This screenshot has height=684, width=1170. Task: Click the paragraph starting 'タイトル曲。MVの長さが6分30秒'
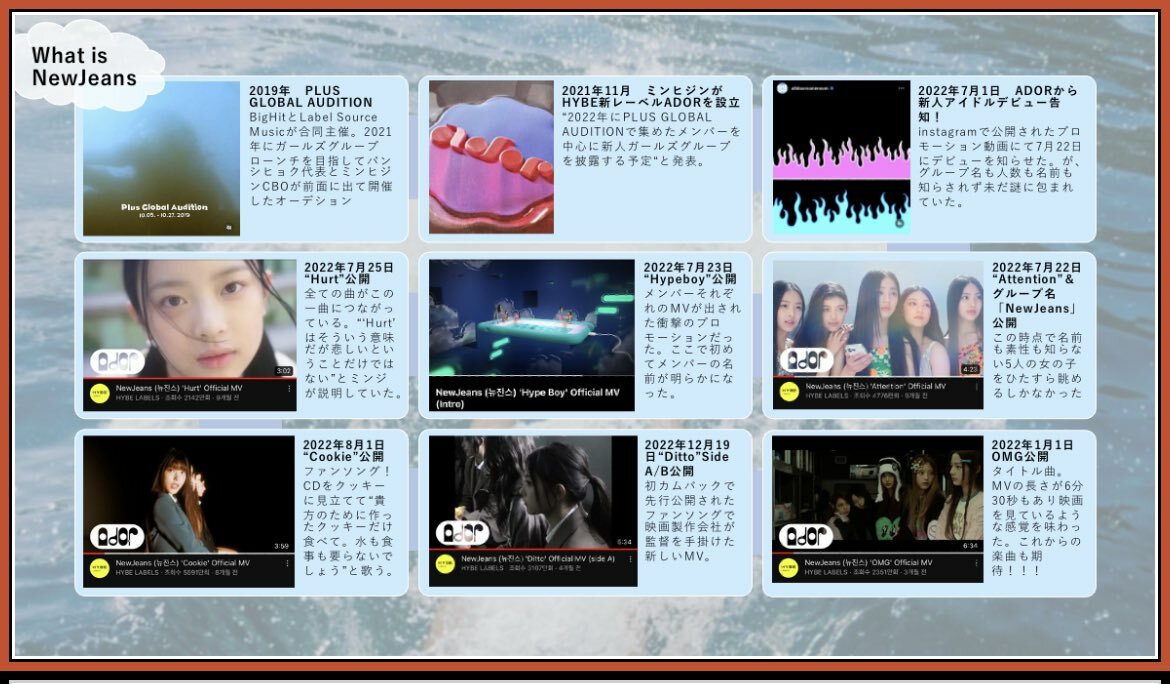pos(1036,521)
